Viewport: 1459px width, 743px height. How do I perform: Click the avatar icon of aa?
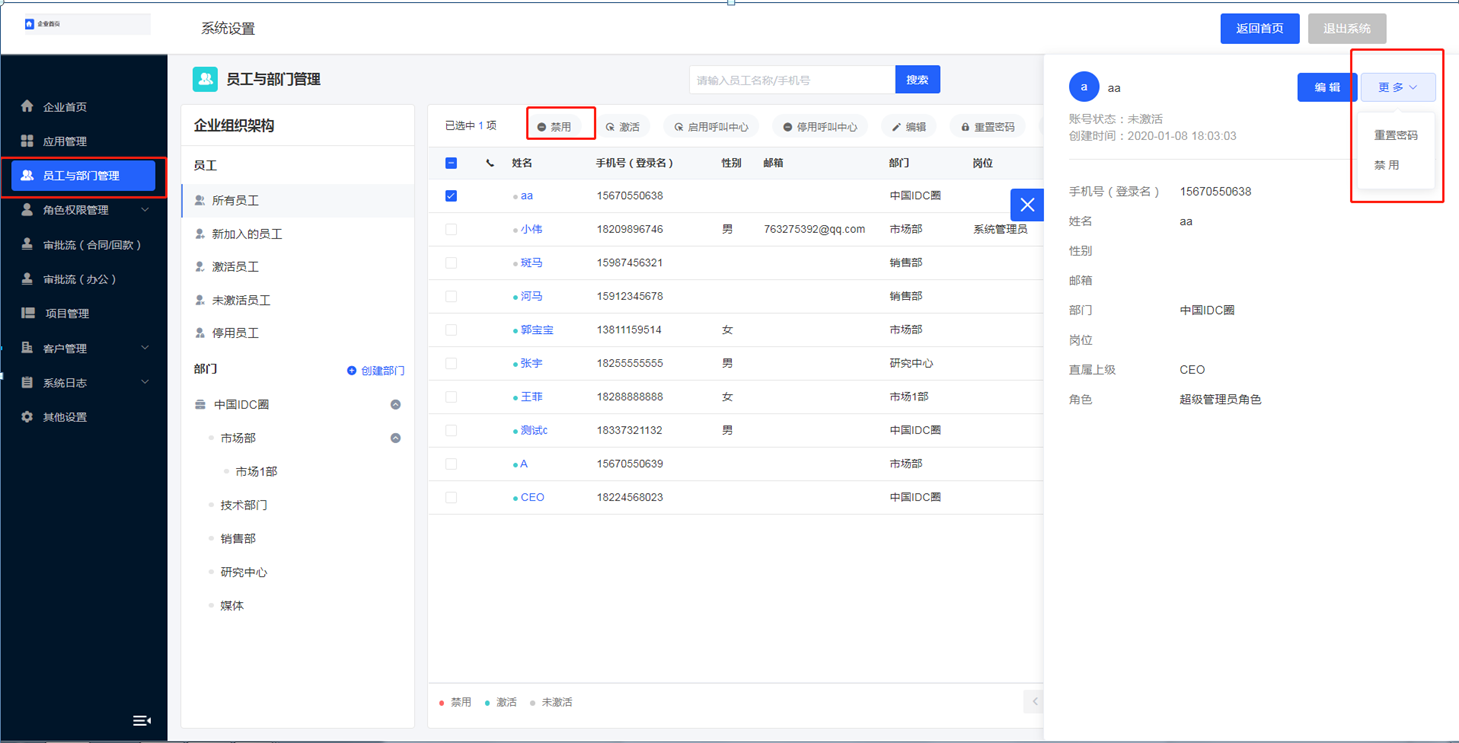[1084, 87]
